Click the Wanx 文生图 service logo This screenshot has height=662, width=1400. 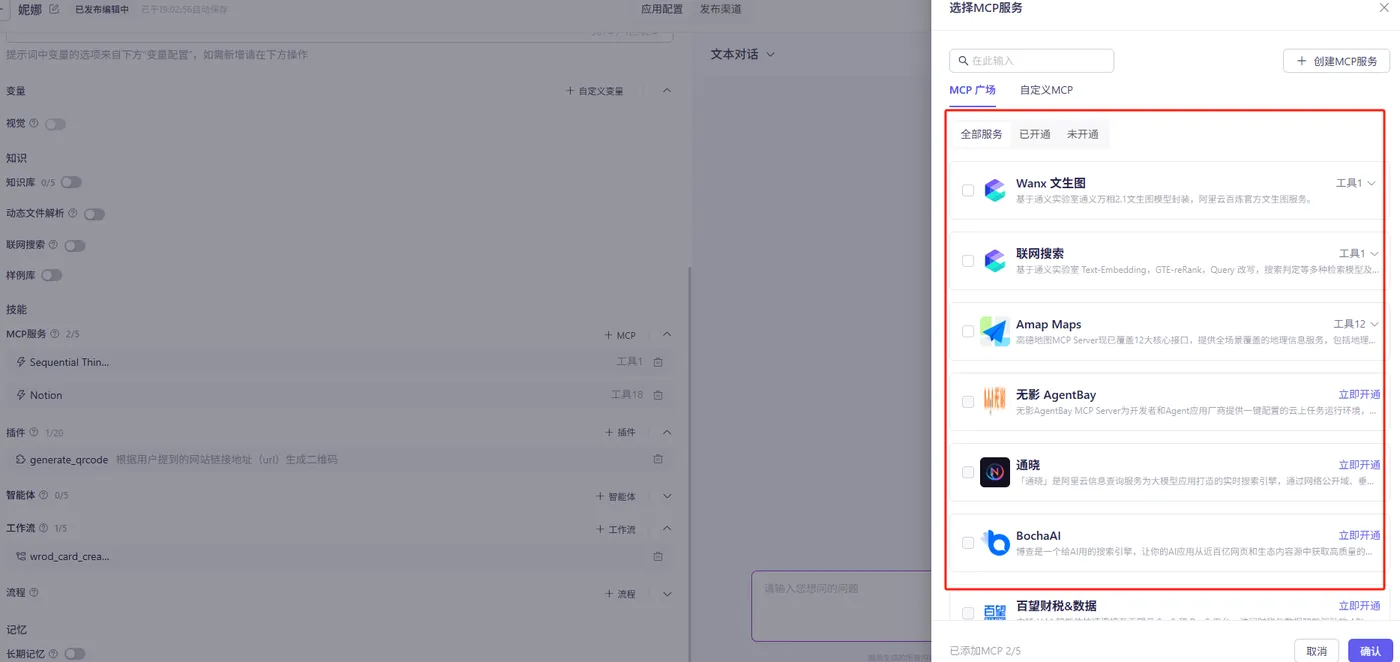tap(994, 190)
